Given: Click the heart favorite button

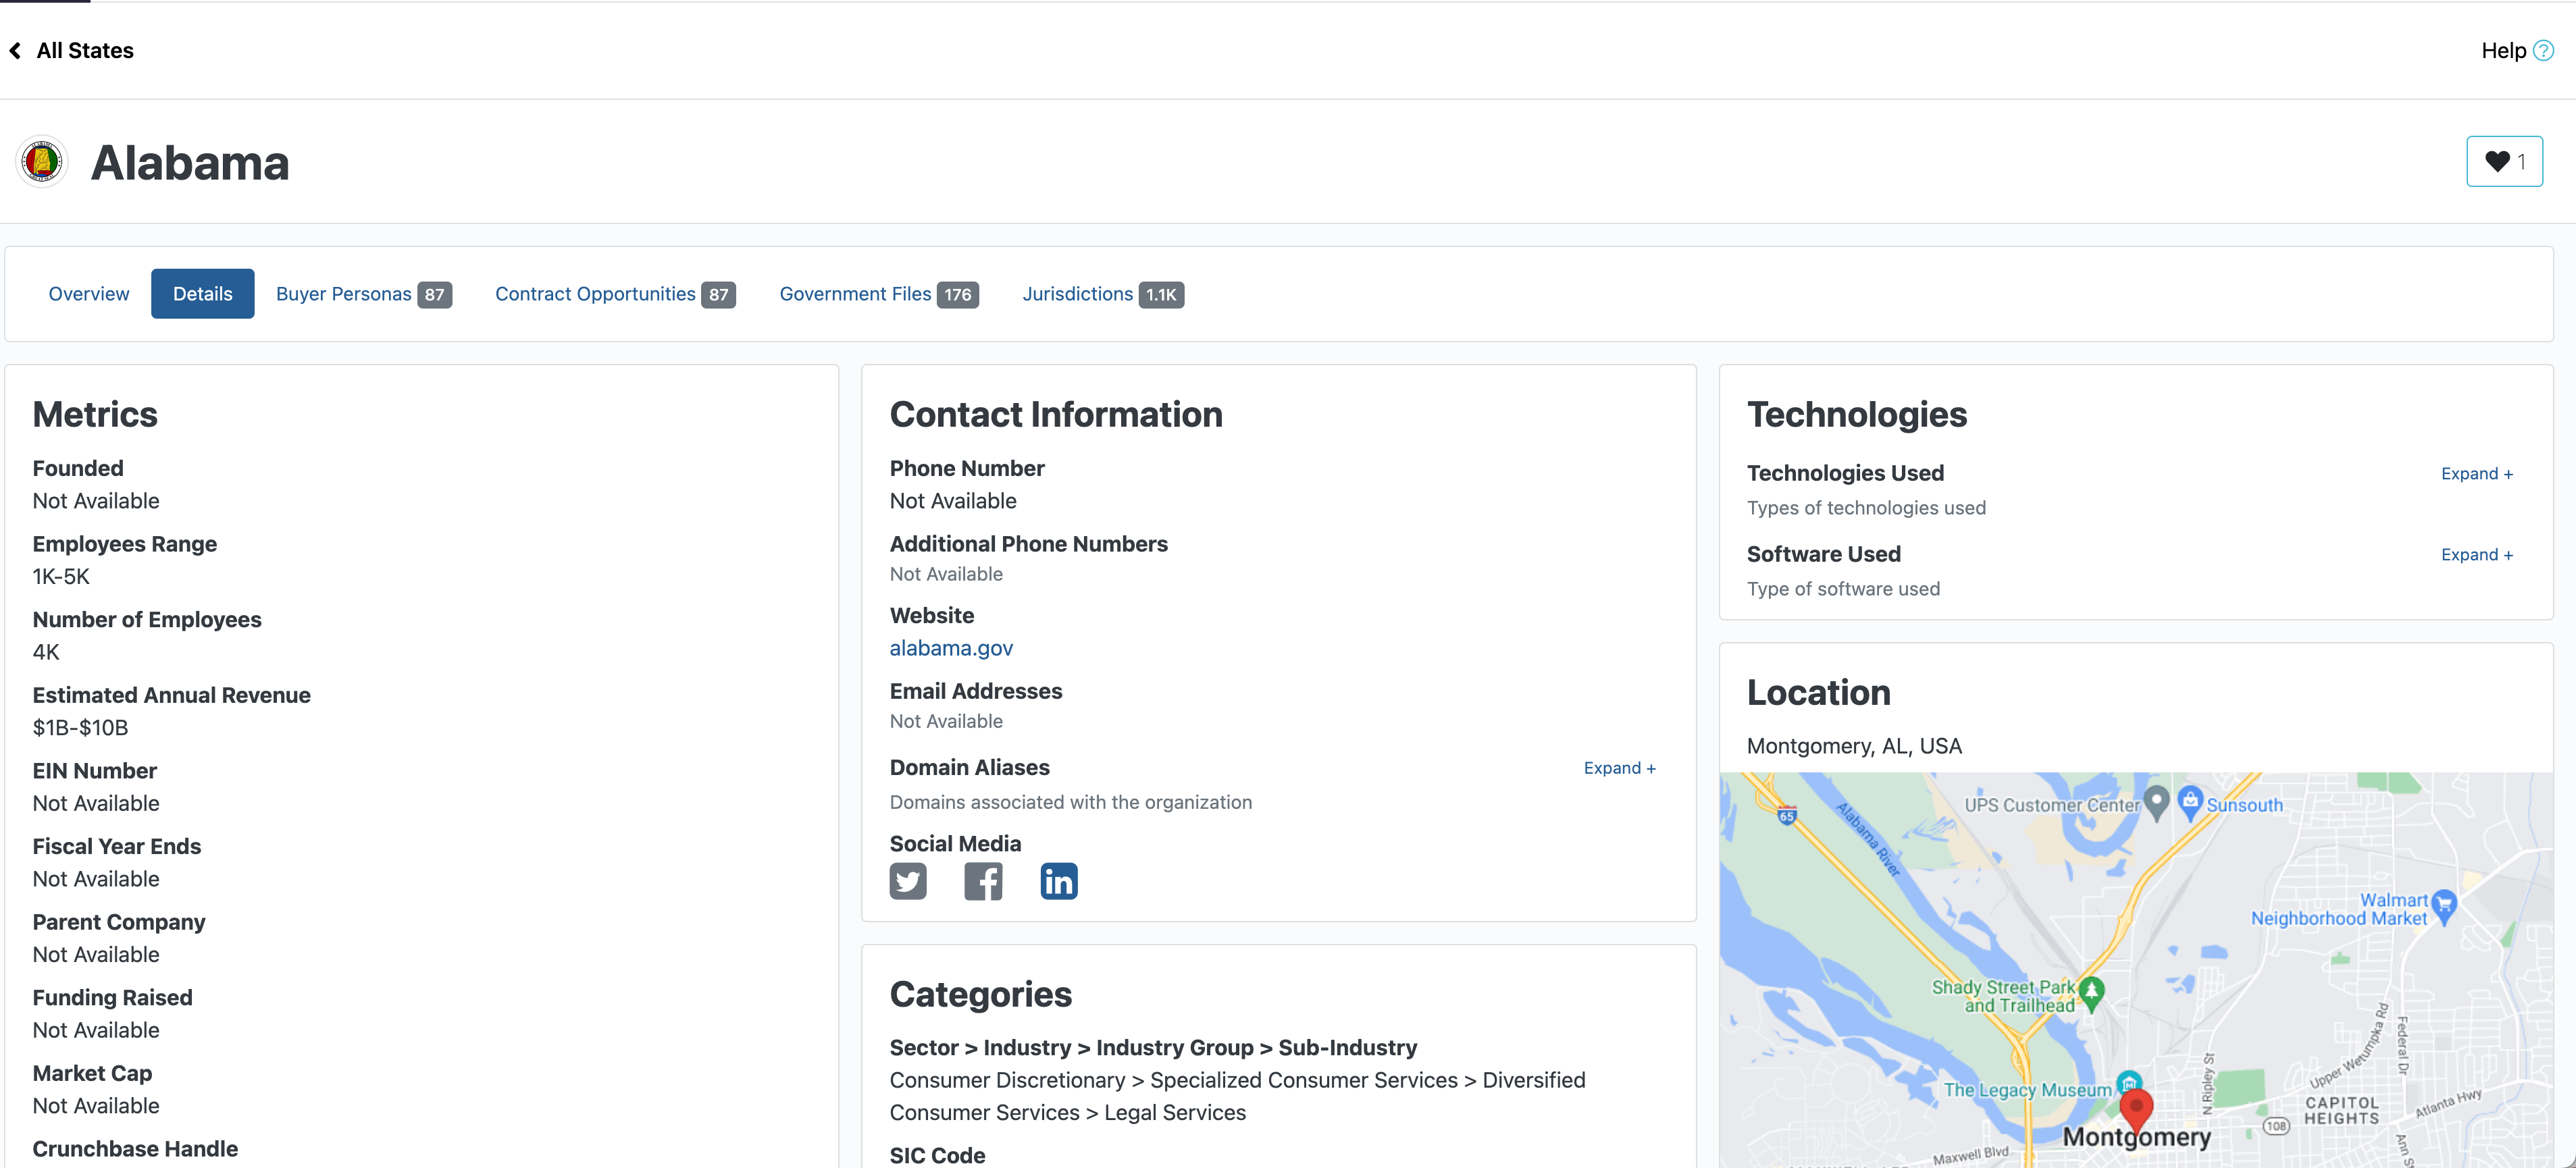Looking at the screenshot, I should (x=2504, y=161).
